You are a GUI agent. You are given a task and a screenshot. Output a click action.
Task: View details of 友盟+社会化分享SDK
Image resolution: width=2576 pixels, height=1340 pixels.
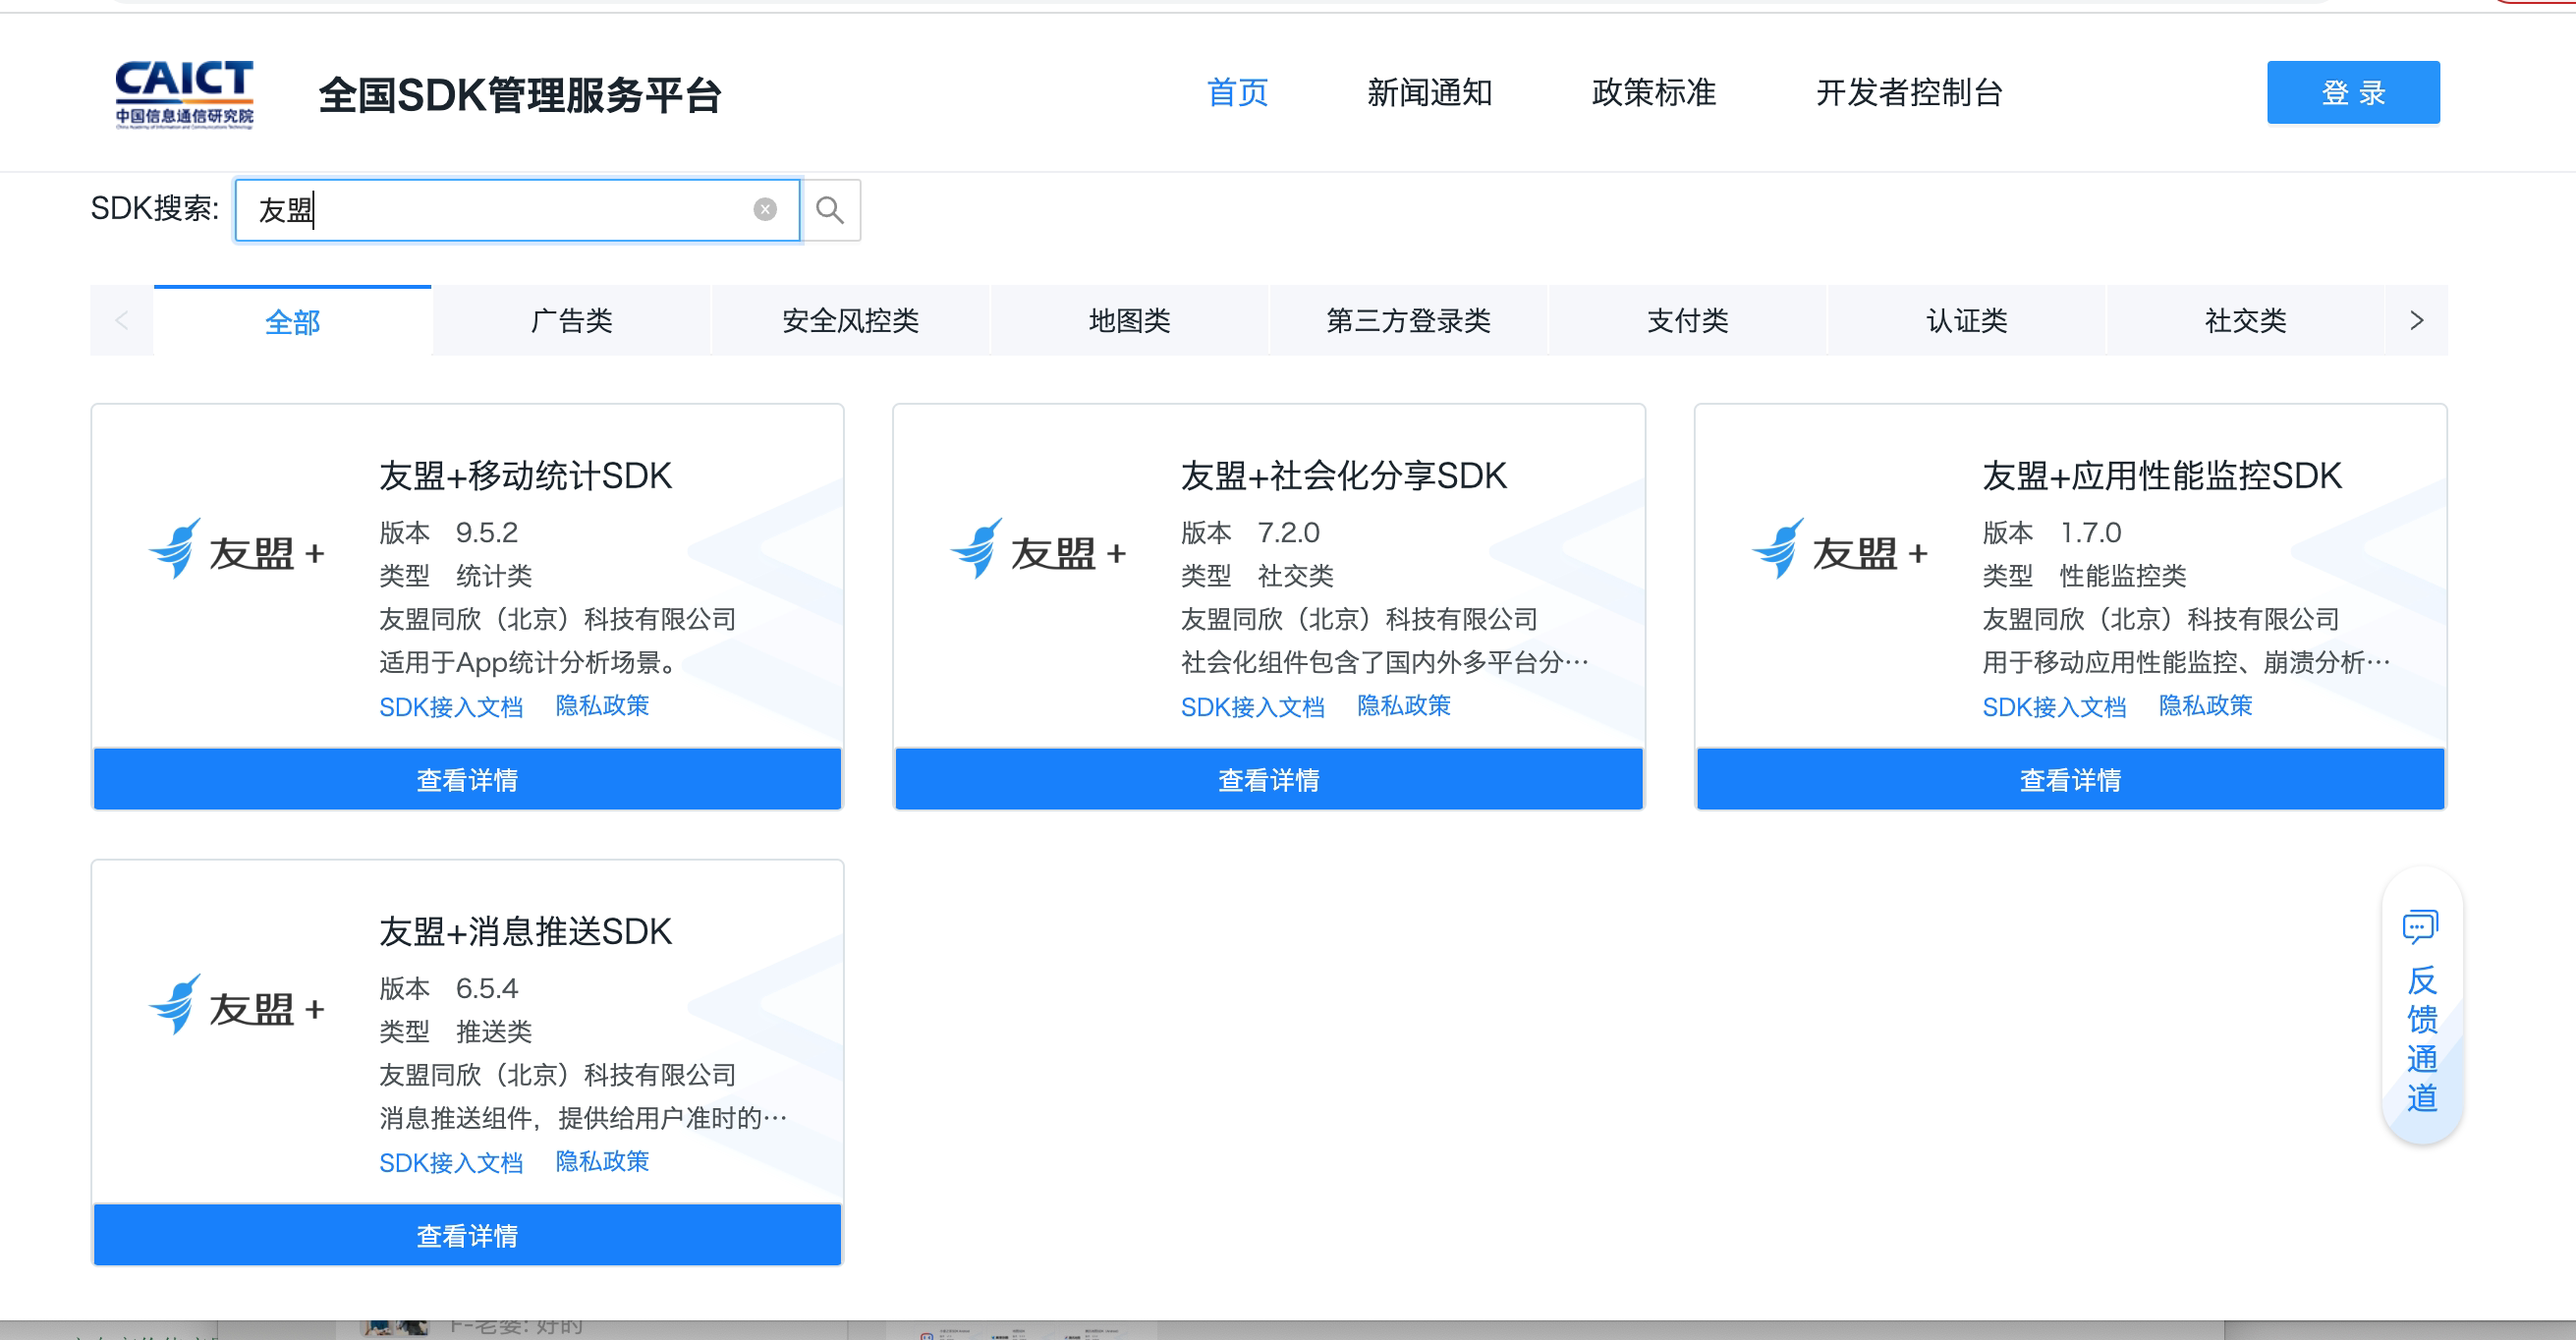tap(1268, 780)
